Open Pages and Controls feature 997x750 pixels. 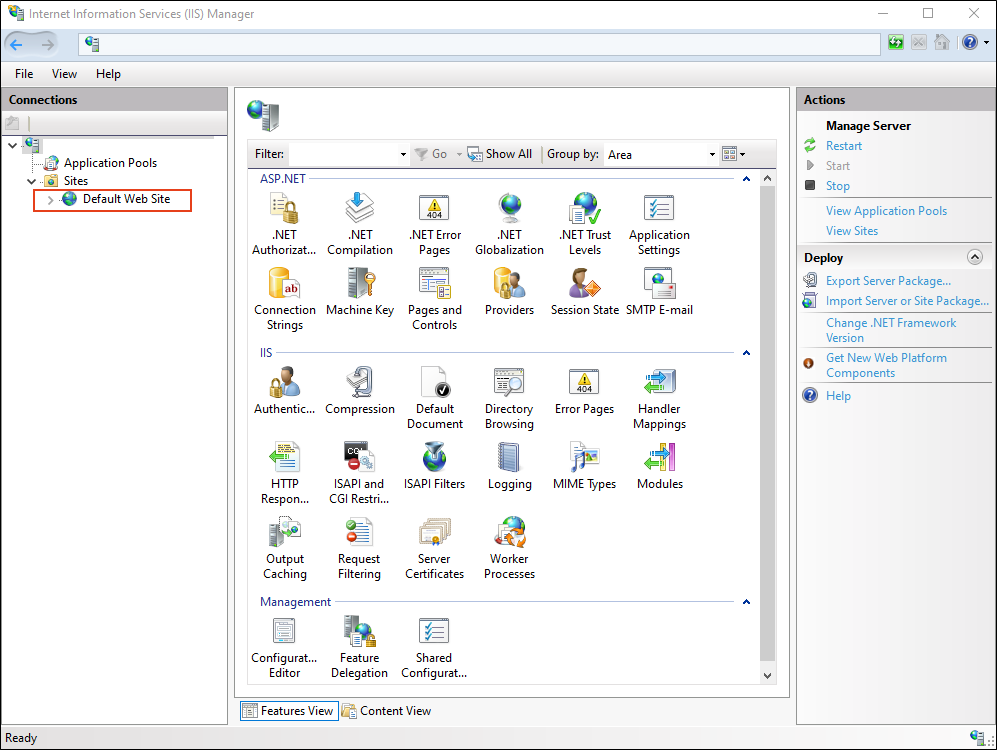pos(434,299)
